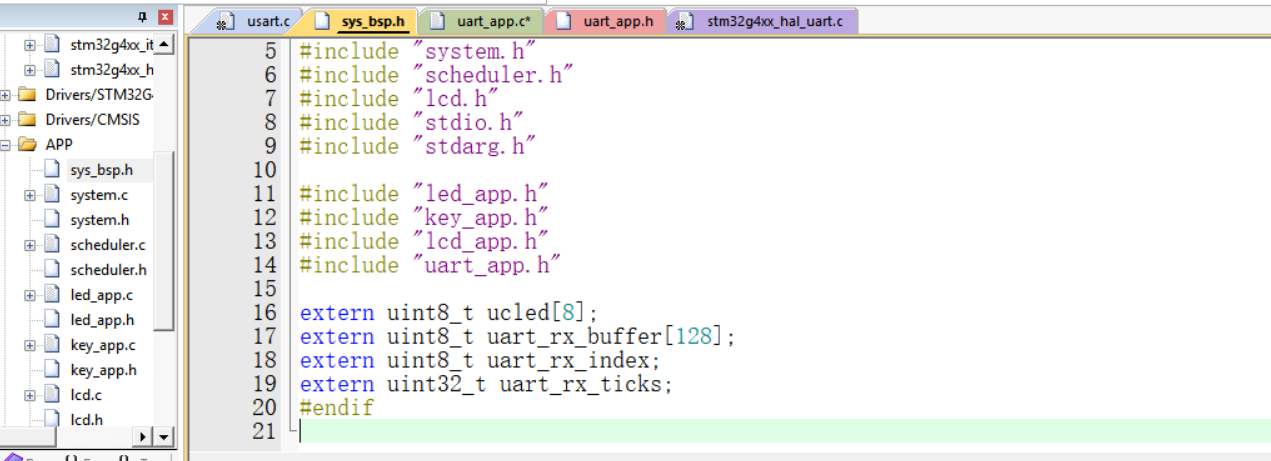Place cursor on #include "led_app.h" line

[x=425, y=194]
